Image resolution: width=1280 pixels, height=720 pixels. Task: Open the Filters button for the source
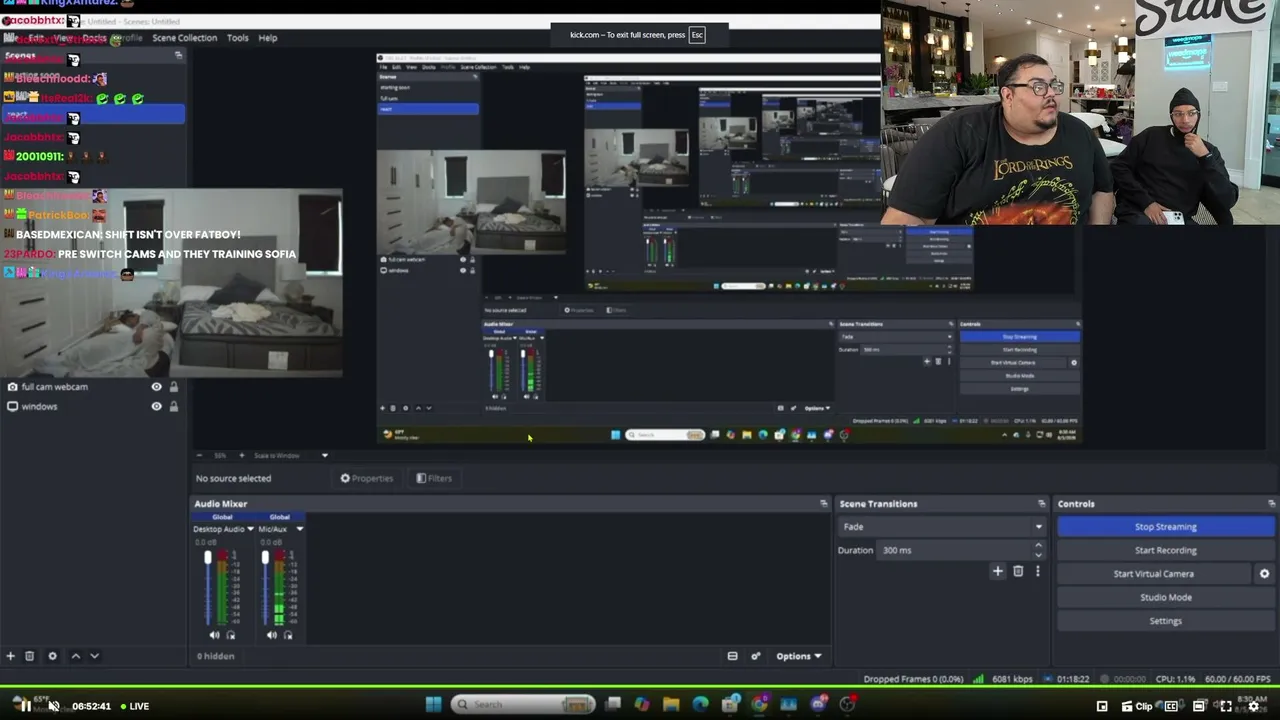pos(434,478)
